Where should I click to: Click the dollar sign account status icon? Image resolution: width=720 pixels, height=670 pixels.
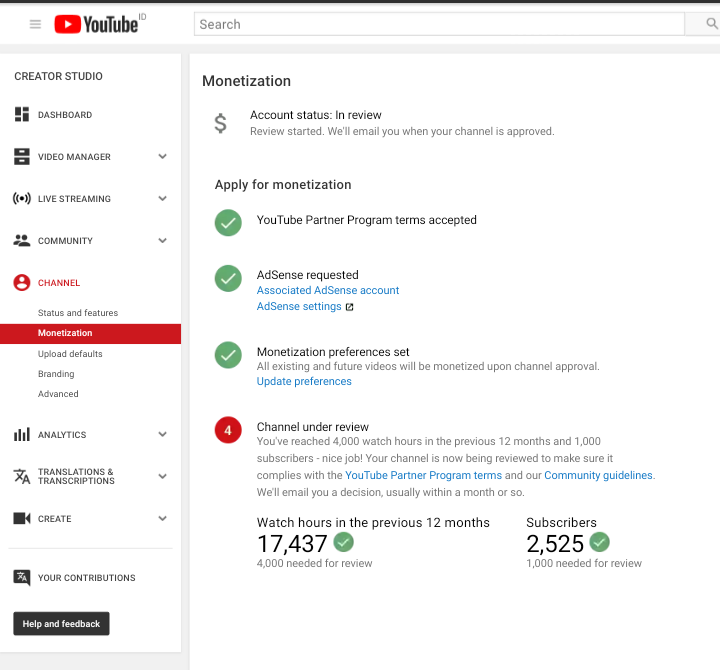coord(220,123)
